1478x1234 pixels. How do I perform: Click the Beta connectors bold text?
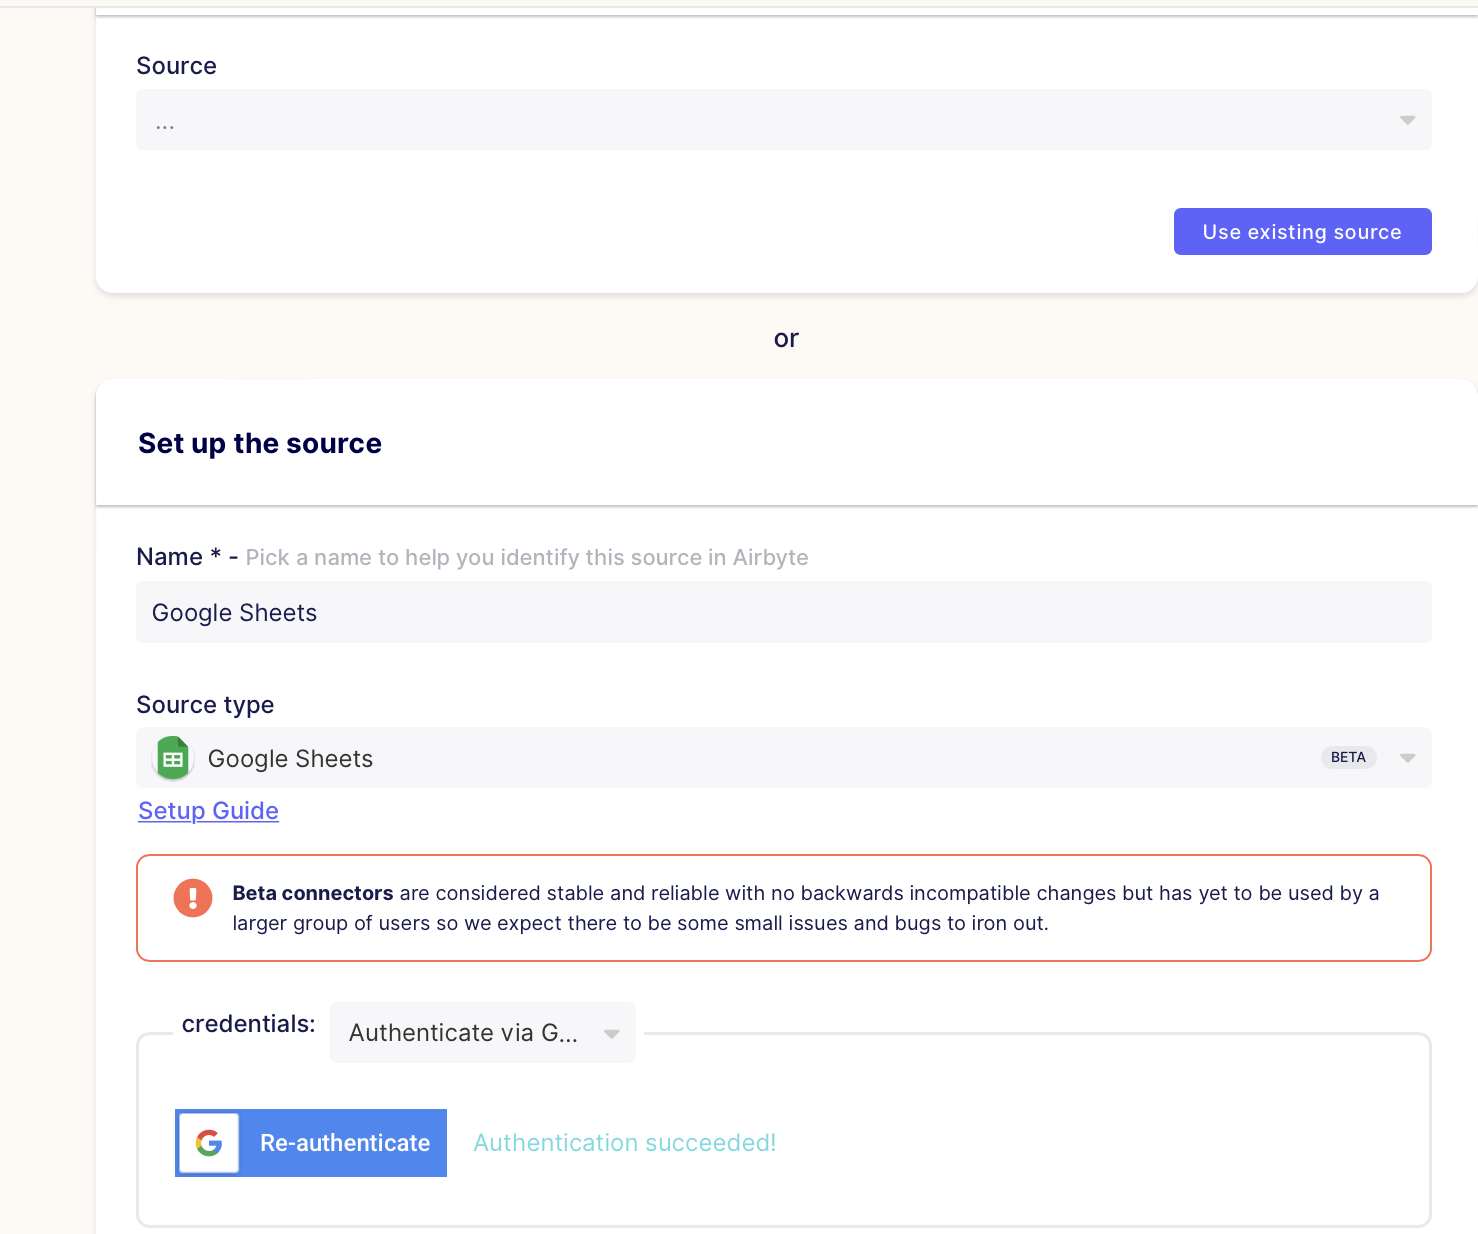click(313, 893)
